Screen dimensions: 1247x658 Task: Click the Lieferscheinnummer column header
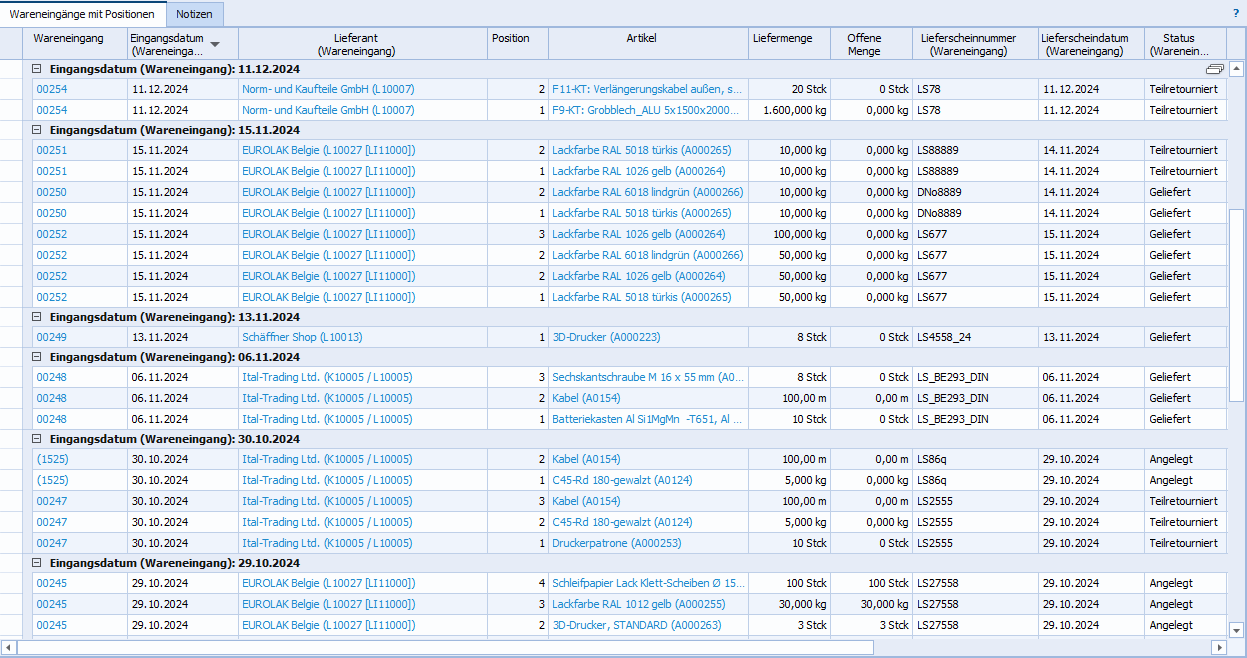(967, 44)
